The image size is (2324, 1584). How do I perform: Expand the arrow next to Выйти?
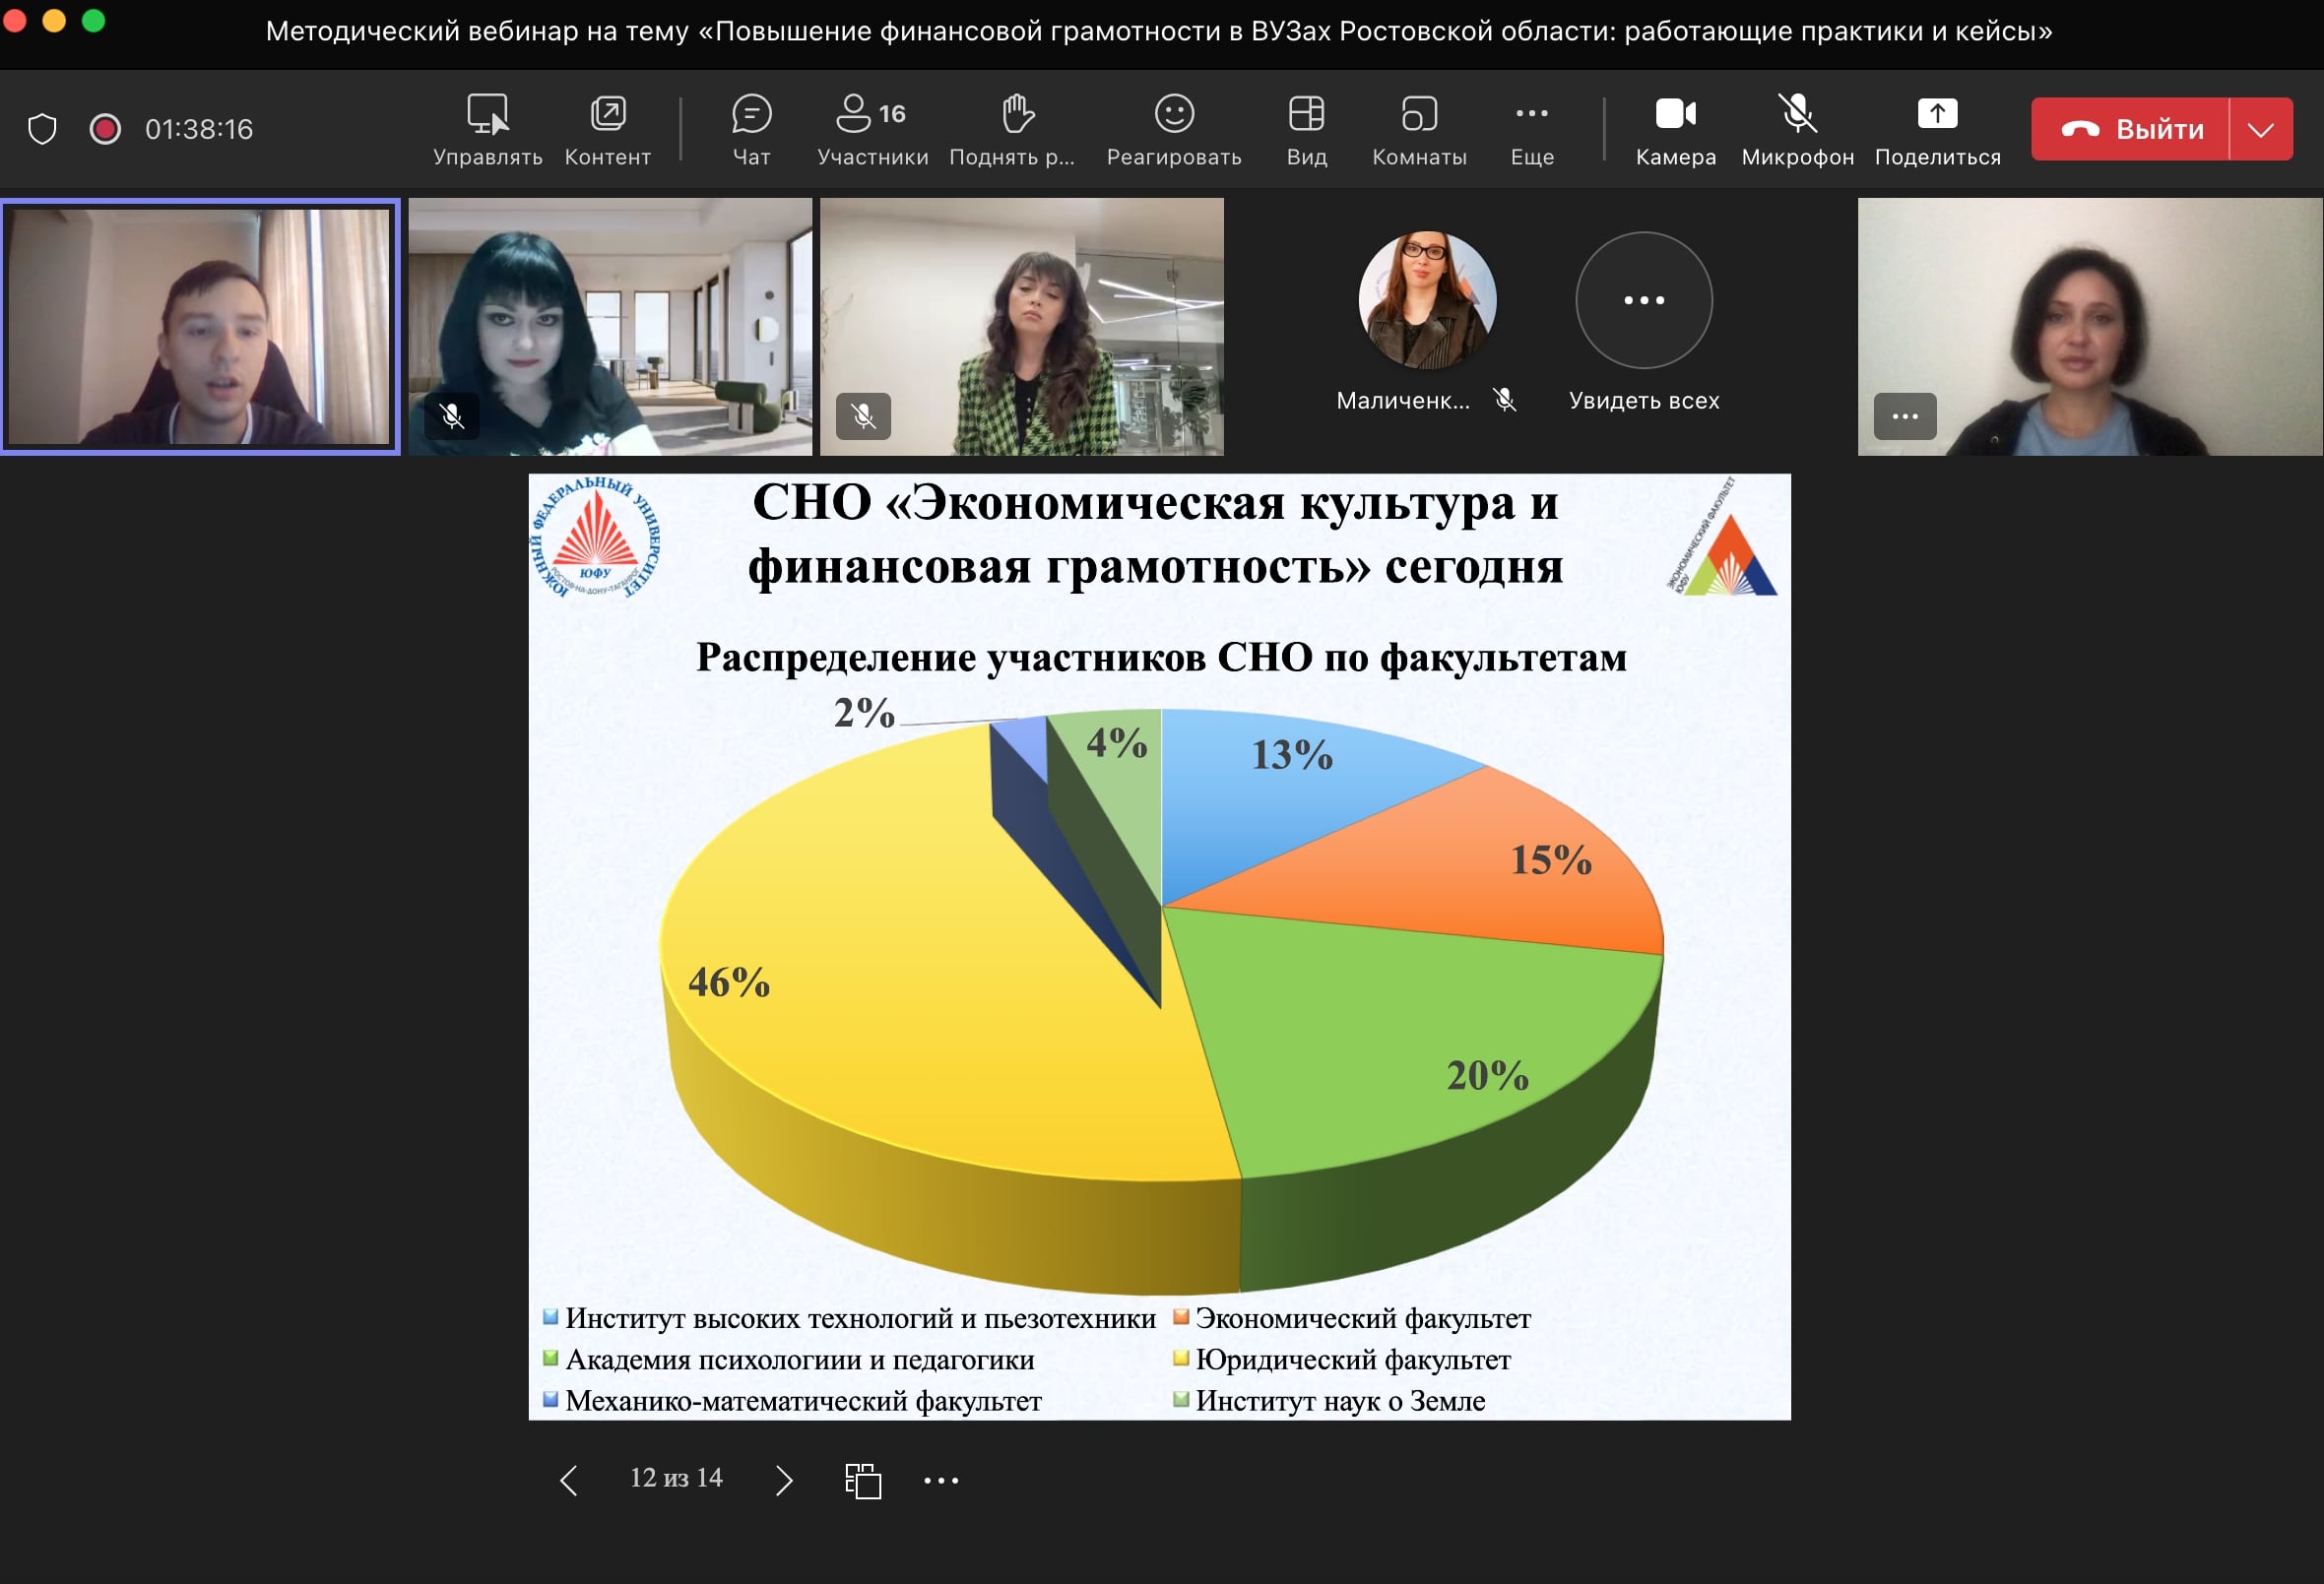2260,129
